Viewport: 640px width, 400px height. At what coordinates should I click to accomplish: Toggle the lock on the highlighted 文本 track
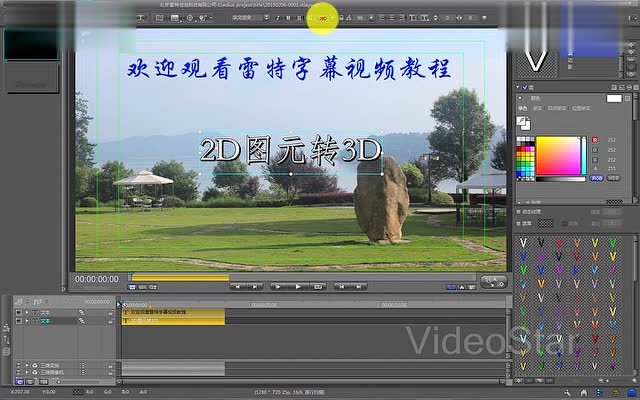coord(111,322)
